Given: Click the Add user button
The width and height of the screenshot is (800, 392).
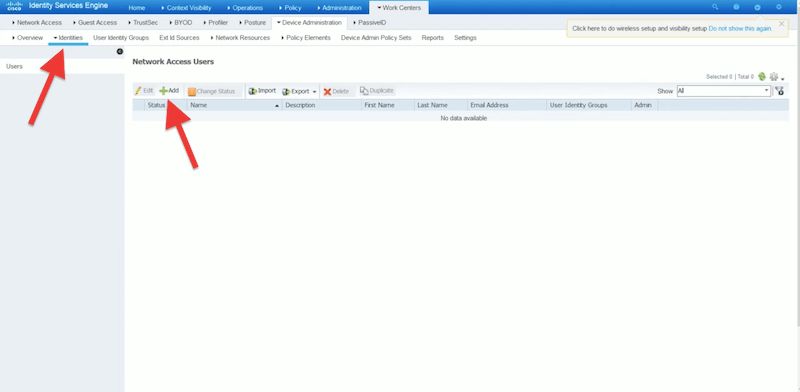Looking at the screenshot, I should tap(169, 91).
